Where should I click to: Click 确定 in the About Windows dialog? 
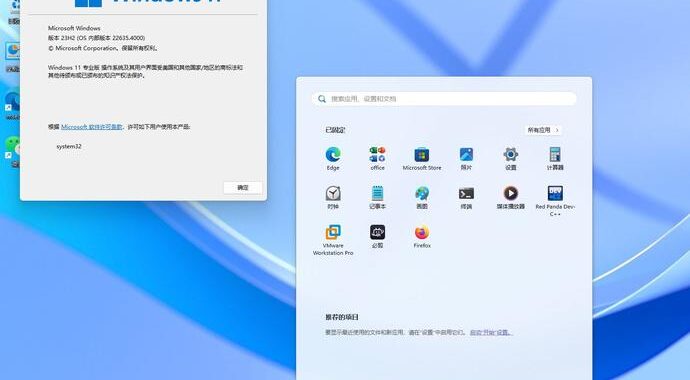[243, 187]
